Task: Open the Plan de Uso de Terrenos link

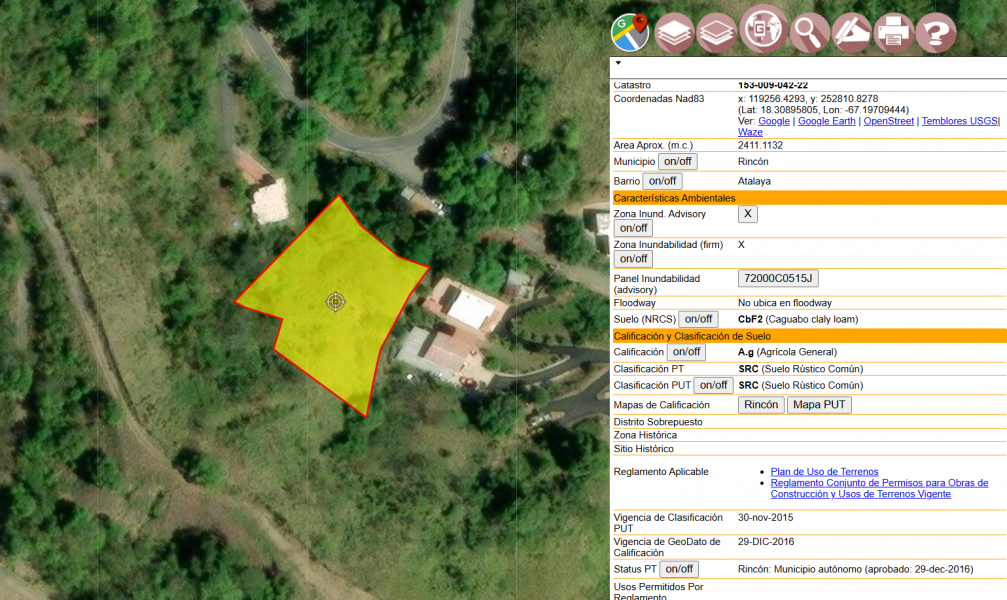Action: (x=823, y=471)
